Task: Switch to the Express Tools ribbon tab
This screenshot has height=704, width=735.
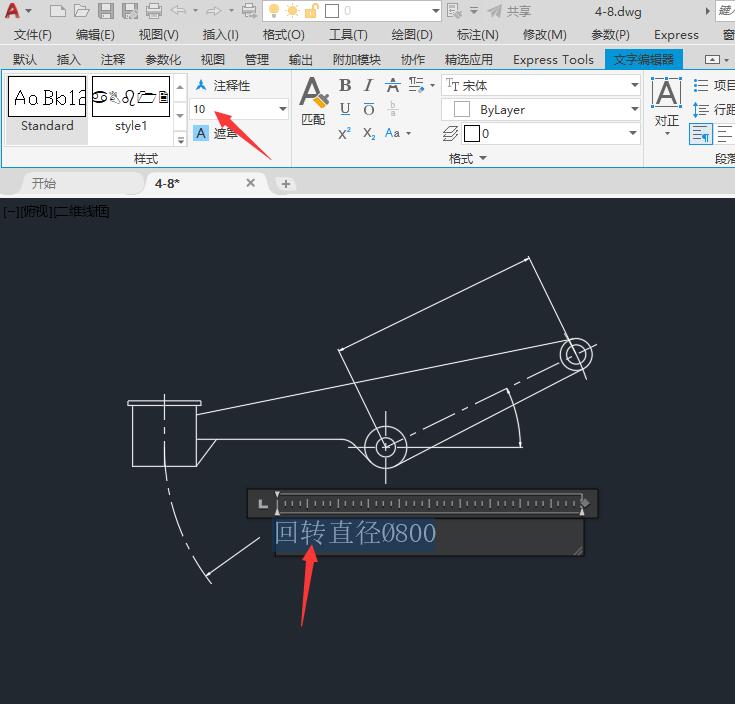Action: point(553,60)
